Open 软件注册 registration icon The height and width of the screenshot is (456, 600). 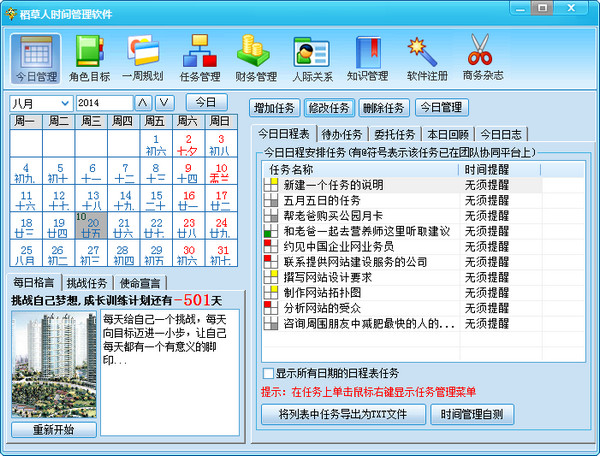[x=423, y=58]
